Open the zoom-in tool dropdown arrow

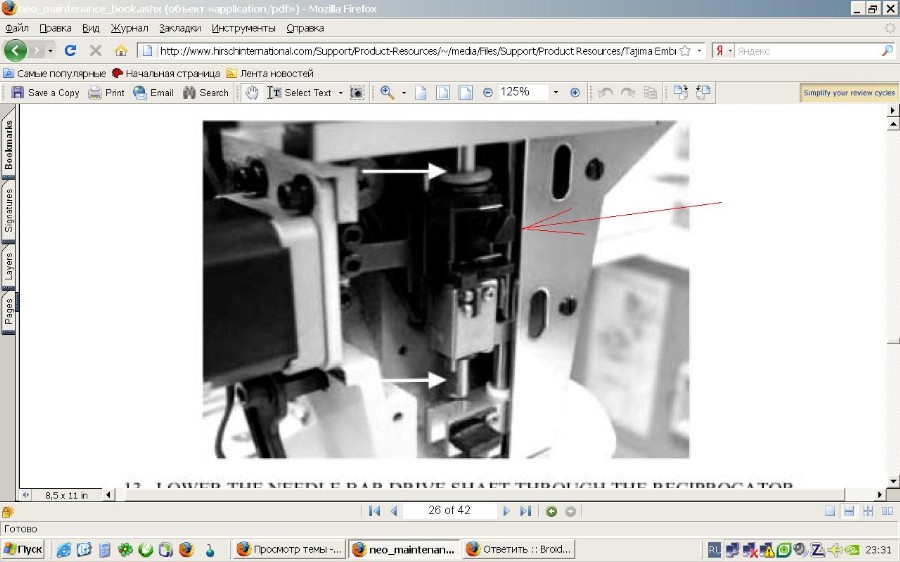pyautogui.click(x=404, y=92)
